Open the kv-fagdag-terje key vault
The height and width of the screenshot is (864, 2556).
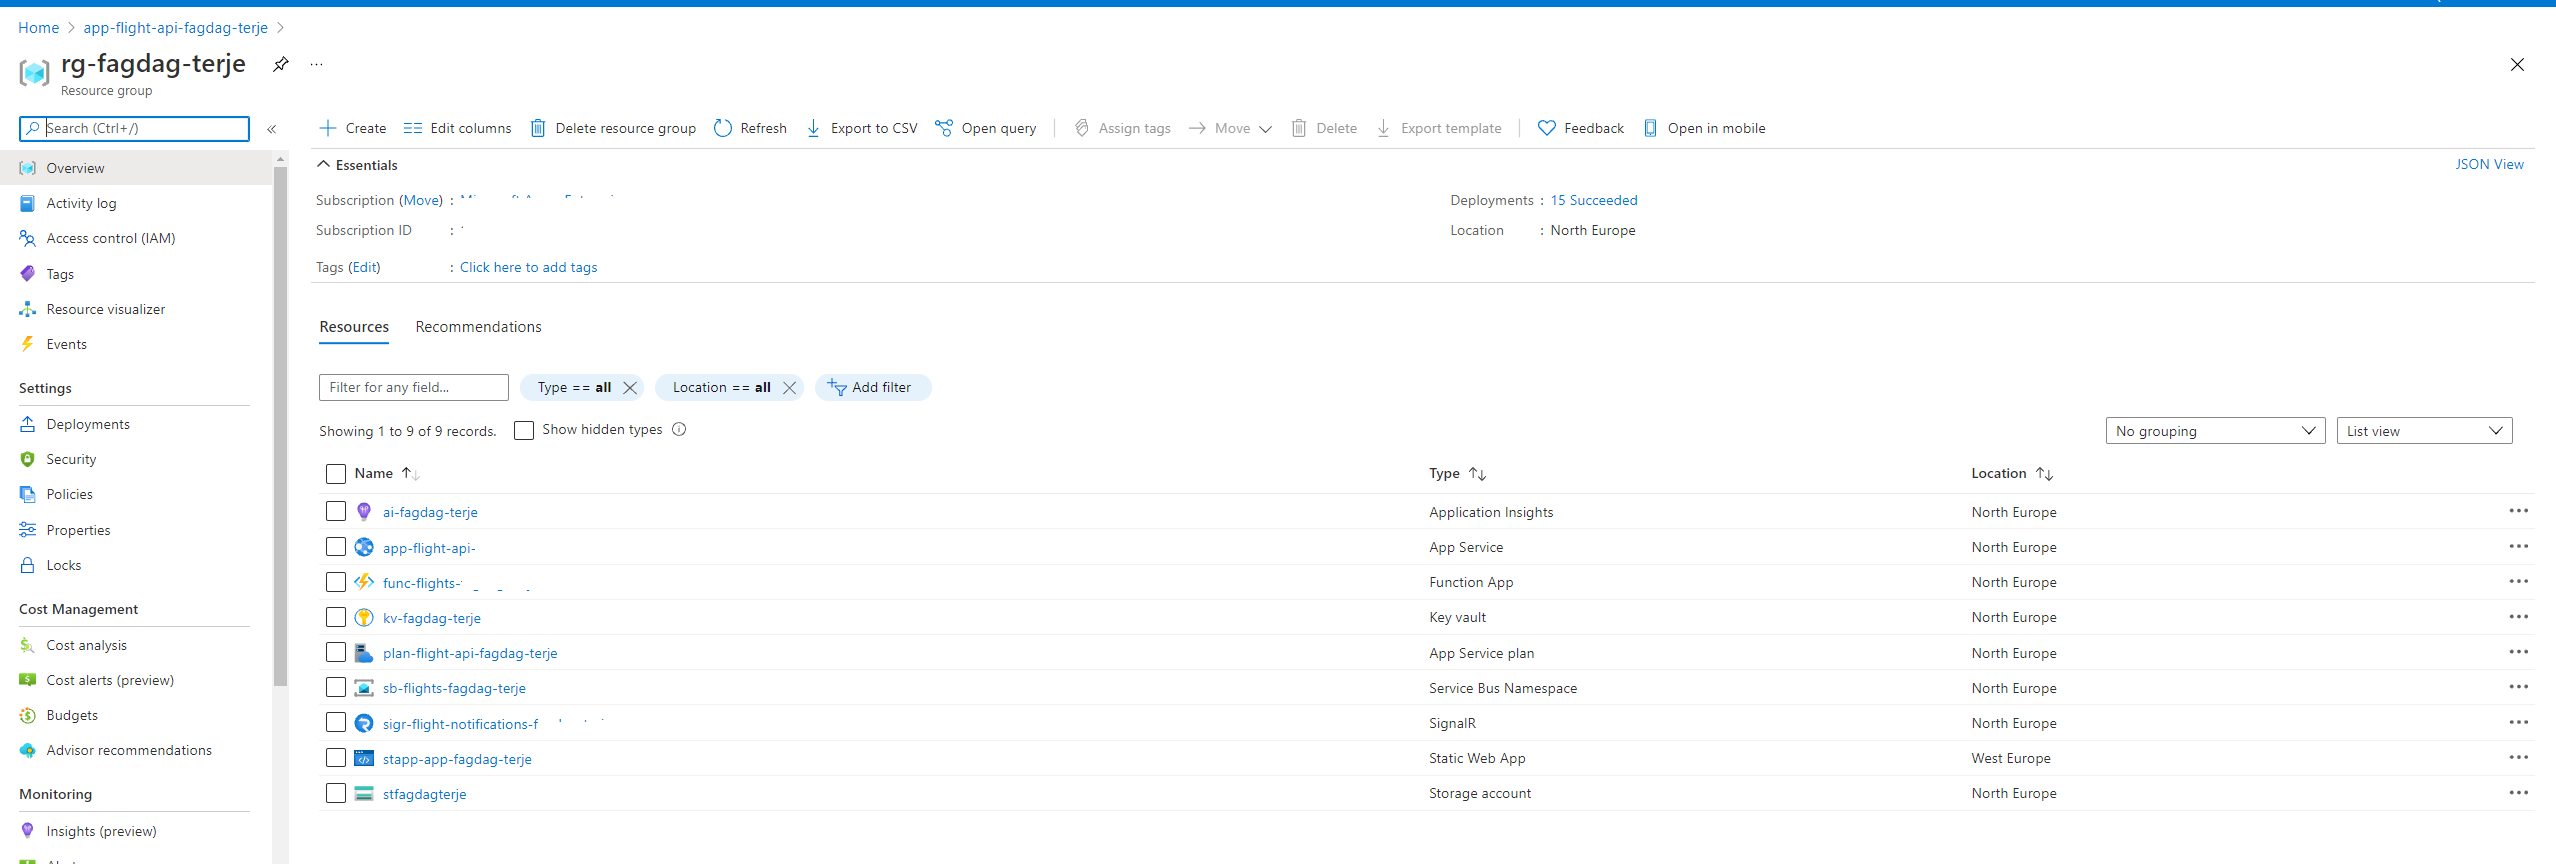pyautogui.click(x=432, y=618)
